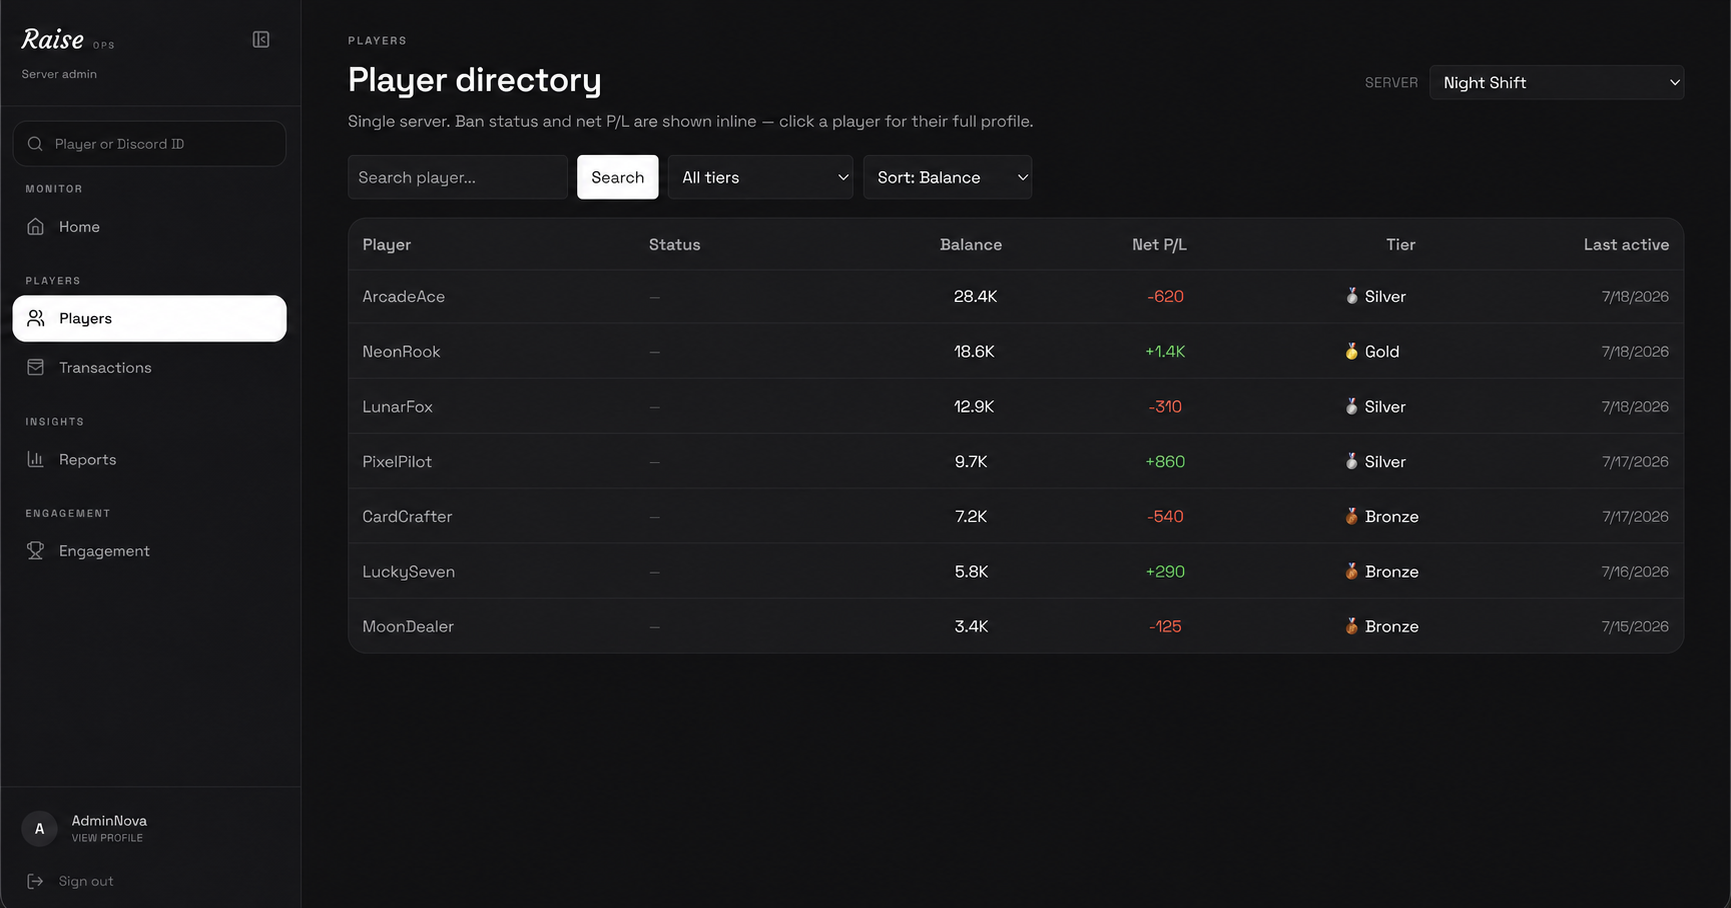Image resolution: width=1731 pixels, height=908 pixels.
Task: Click the Status column header
Action: point(674,244)
